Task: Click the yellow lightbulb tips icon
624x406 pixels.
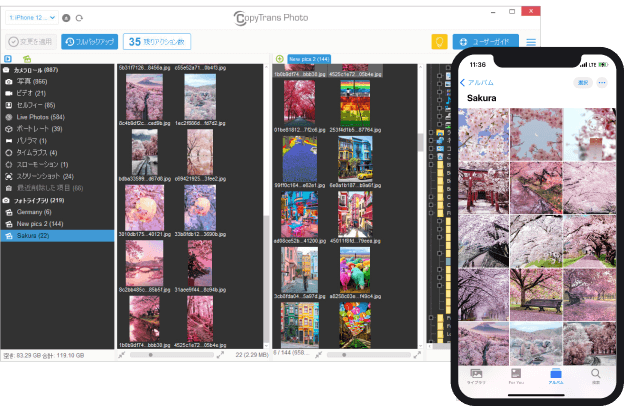Action: (x=439, y=41)
